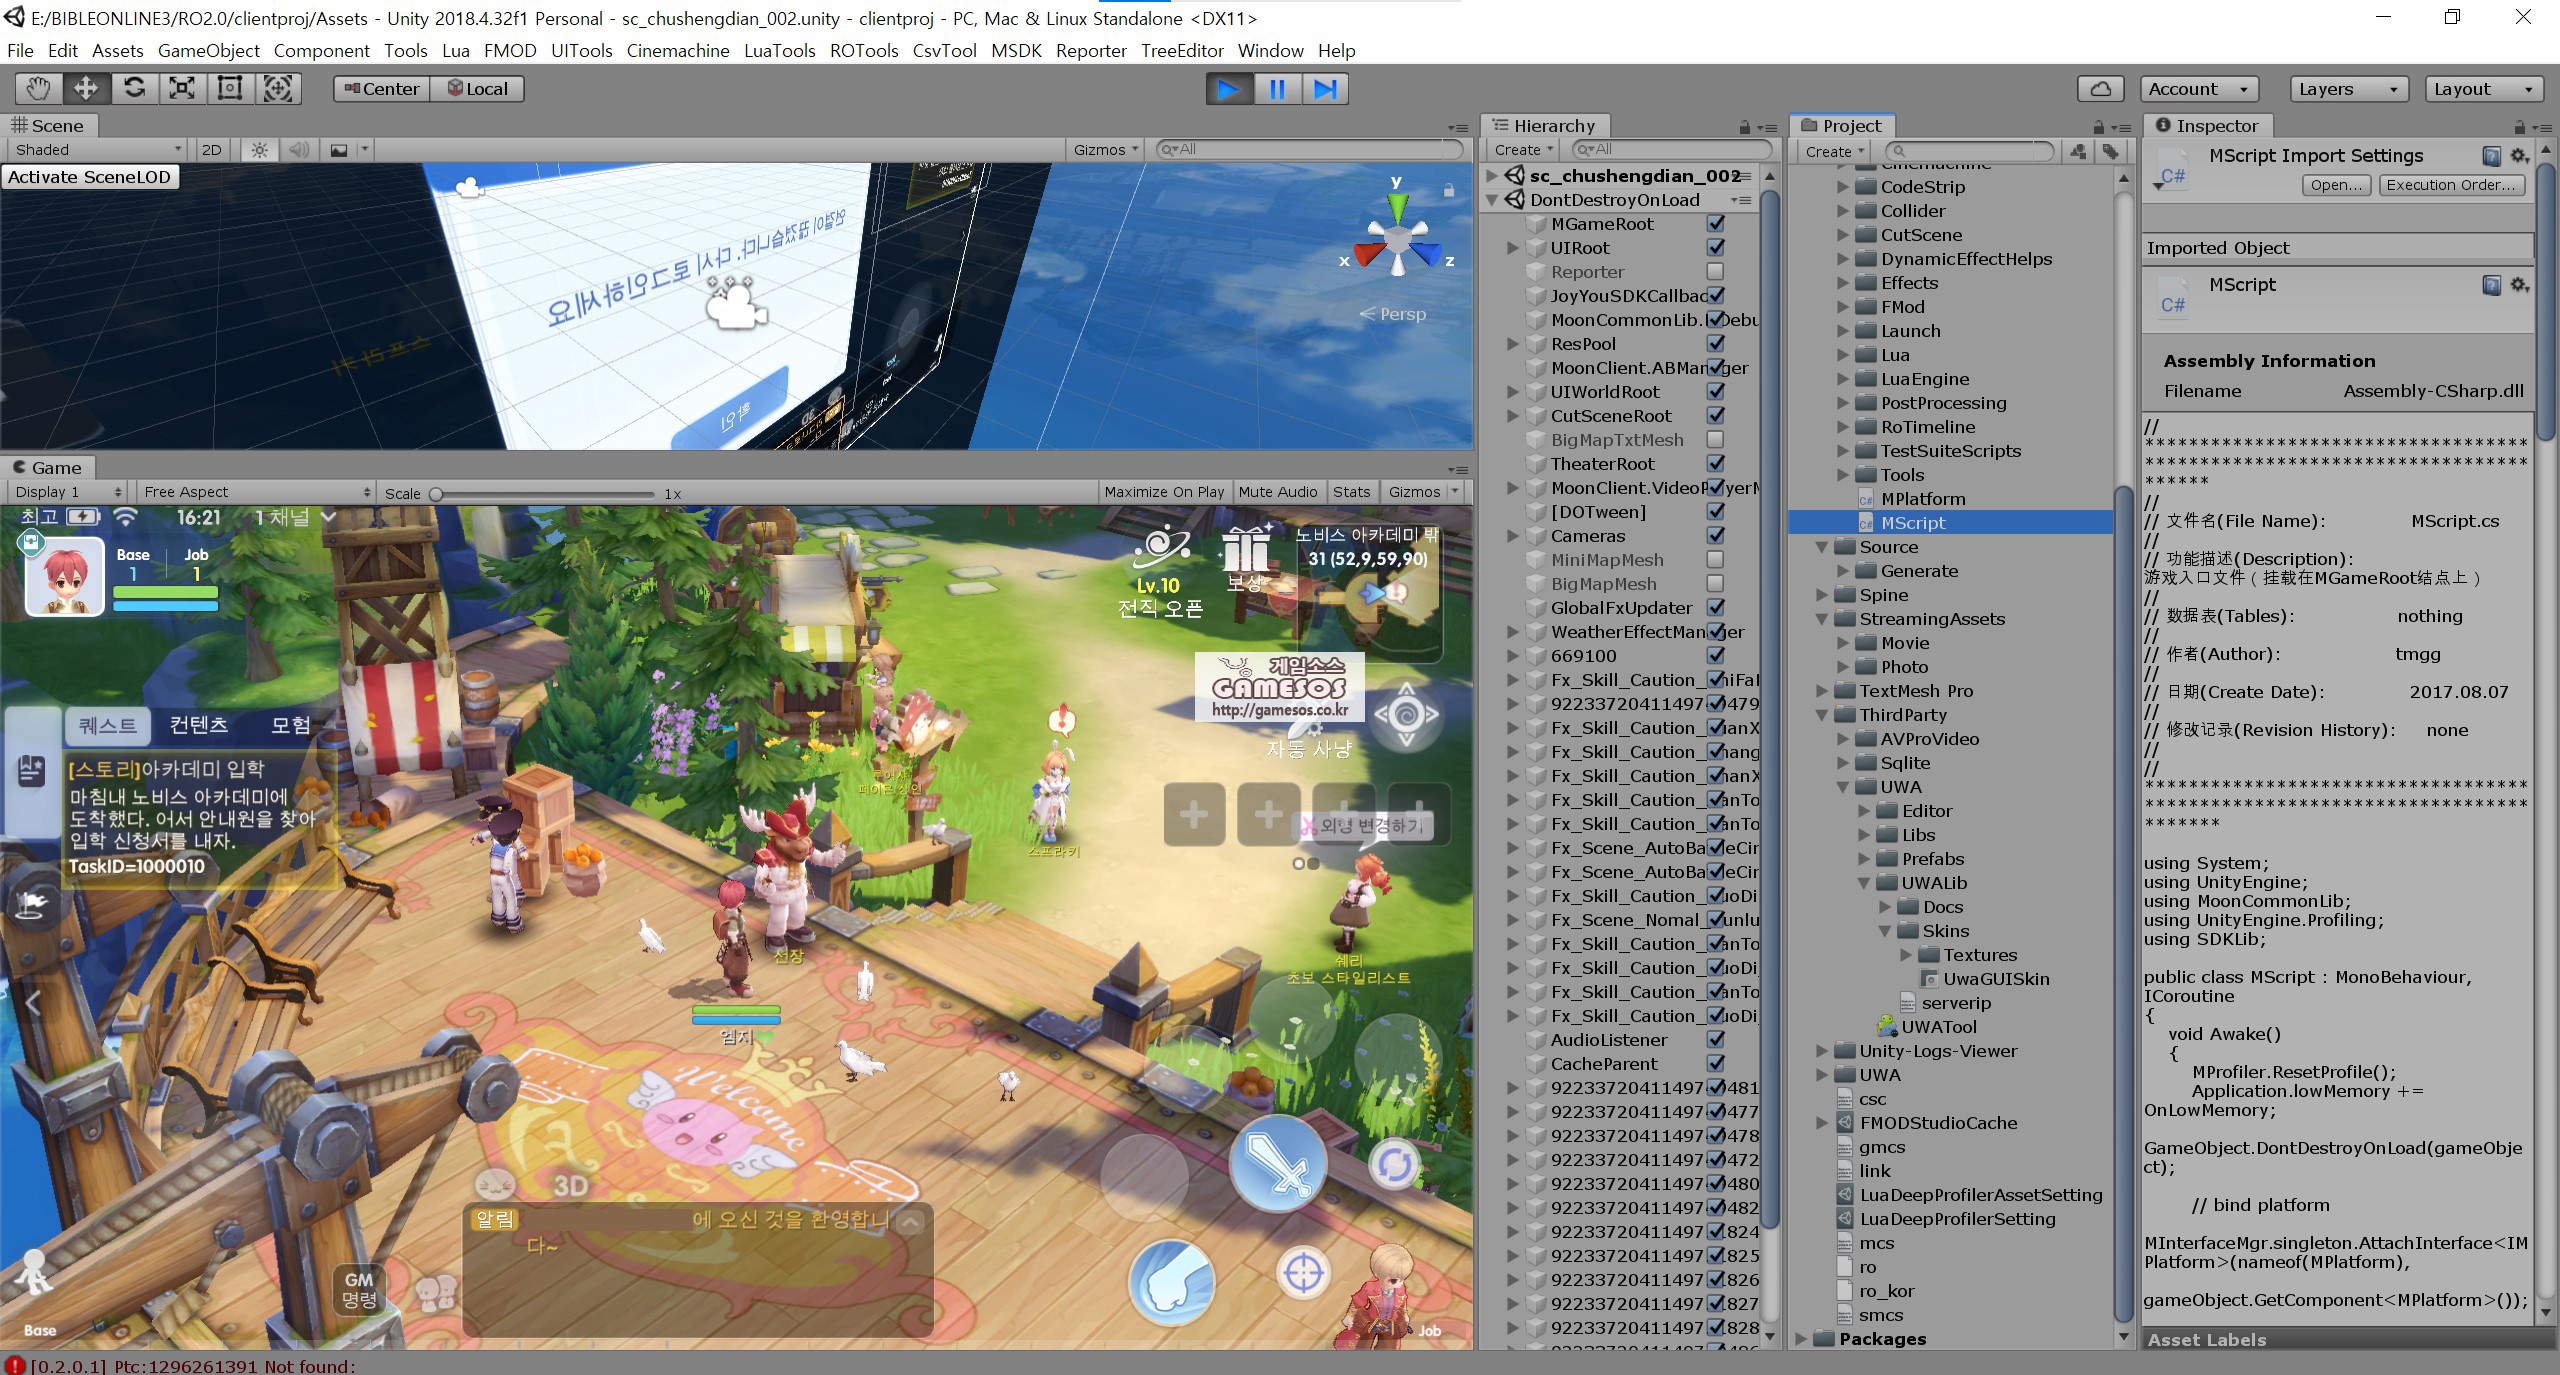Toggle the Stats button
Viewport: 2560px width, 1375px height.
[x=1351, y=492]
